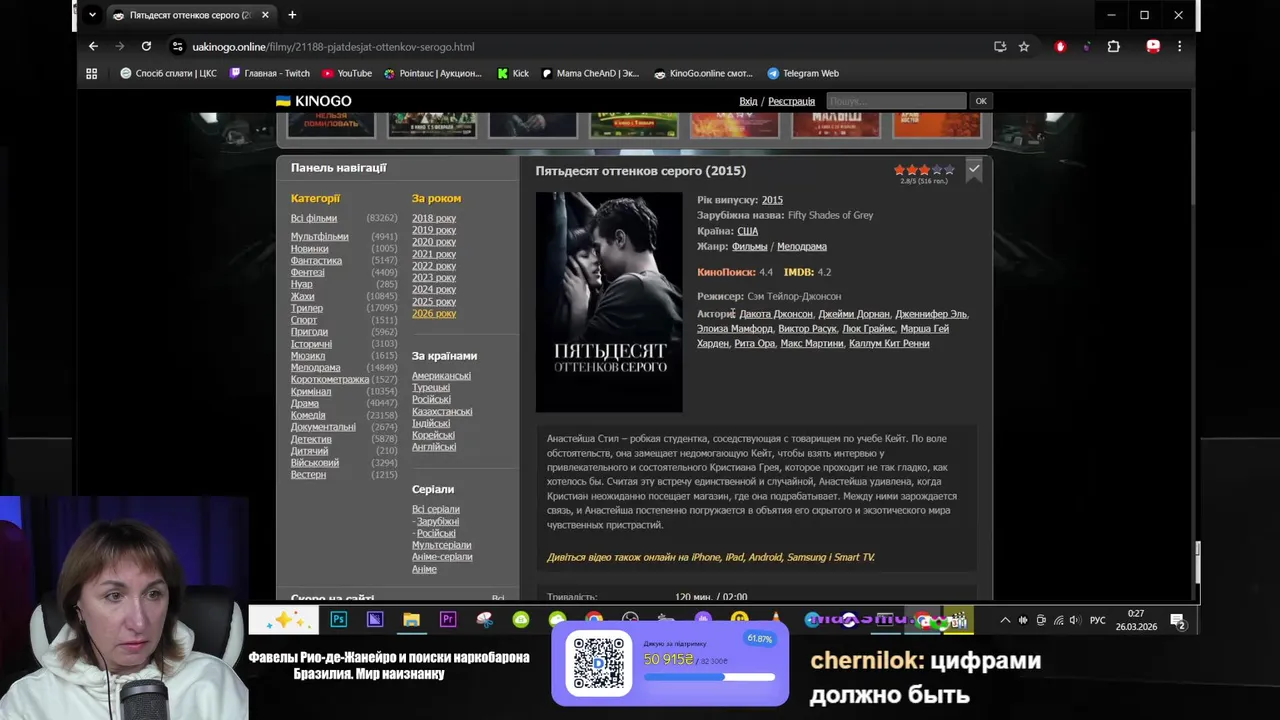This screenshot has height=720, width=1280.
Task: Click the Реєстрація link
Action: [x=791, y=101]
